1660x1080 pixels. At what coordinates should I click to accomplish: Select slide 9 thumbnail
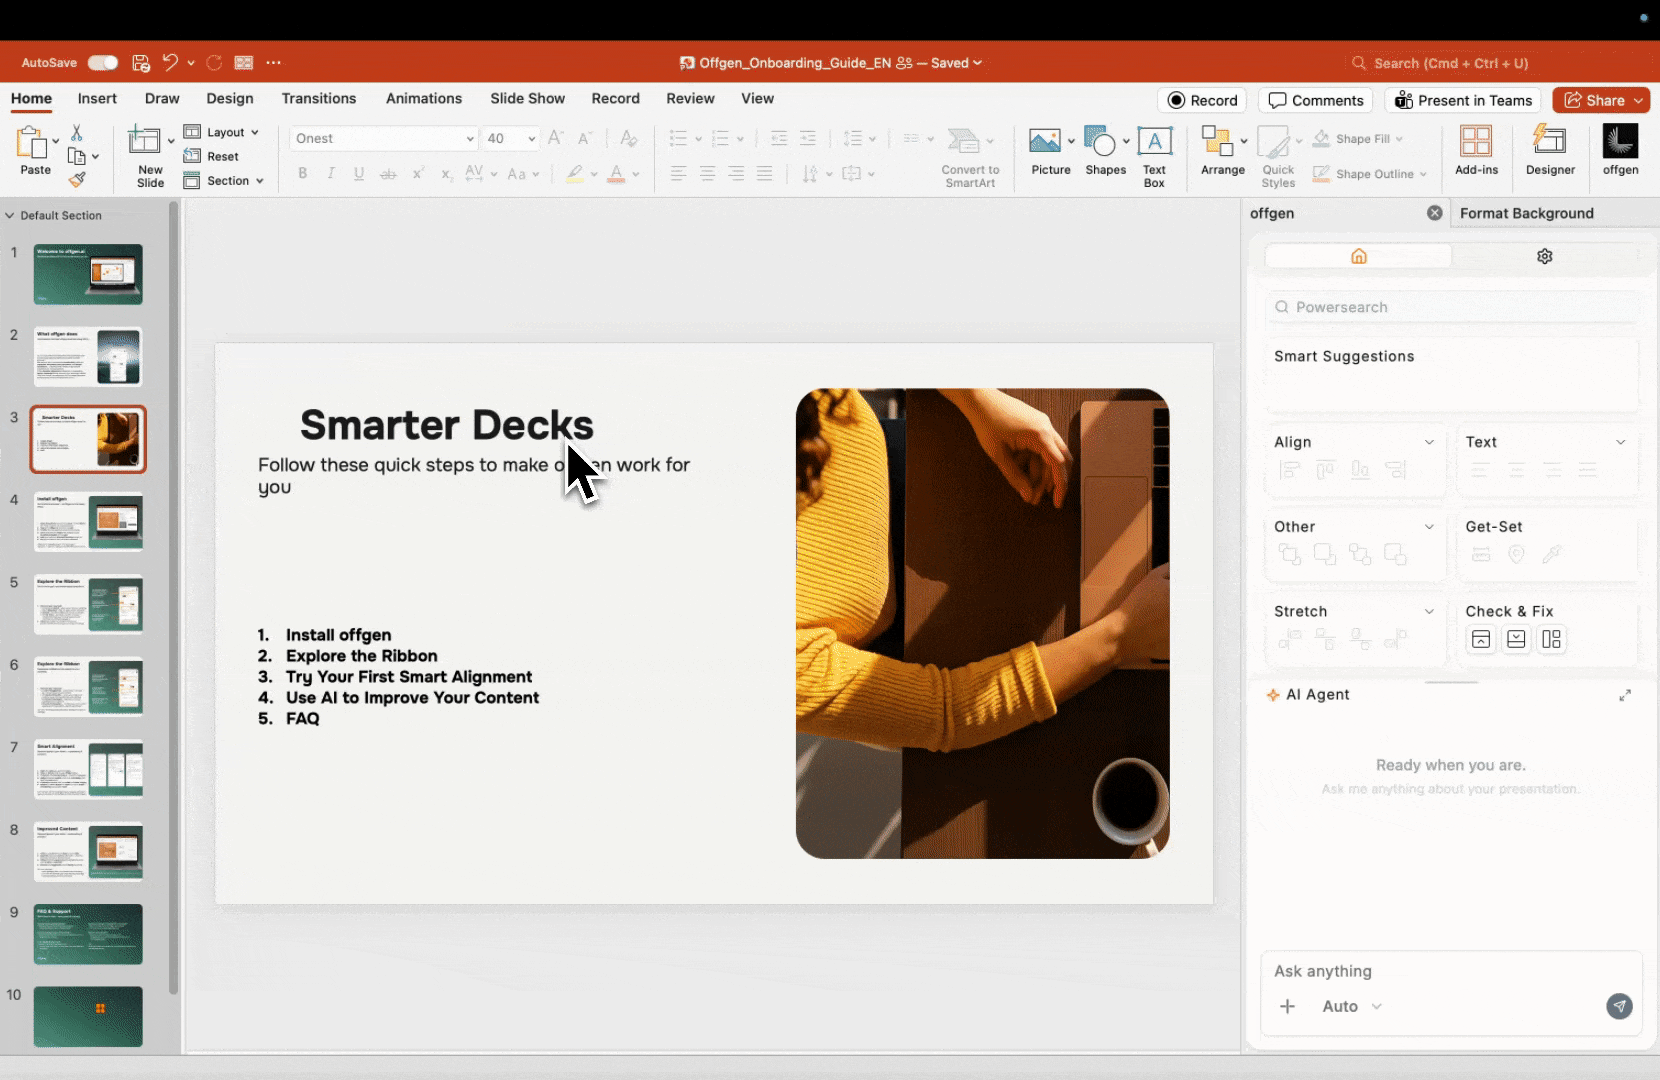(88, 934)
